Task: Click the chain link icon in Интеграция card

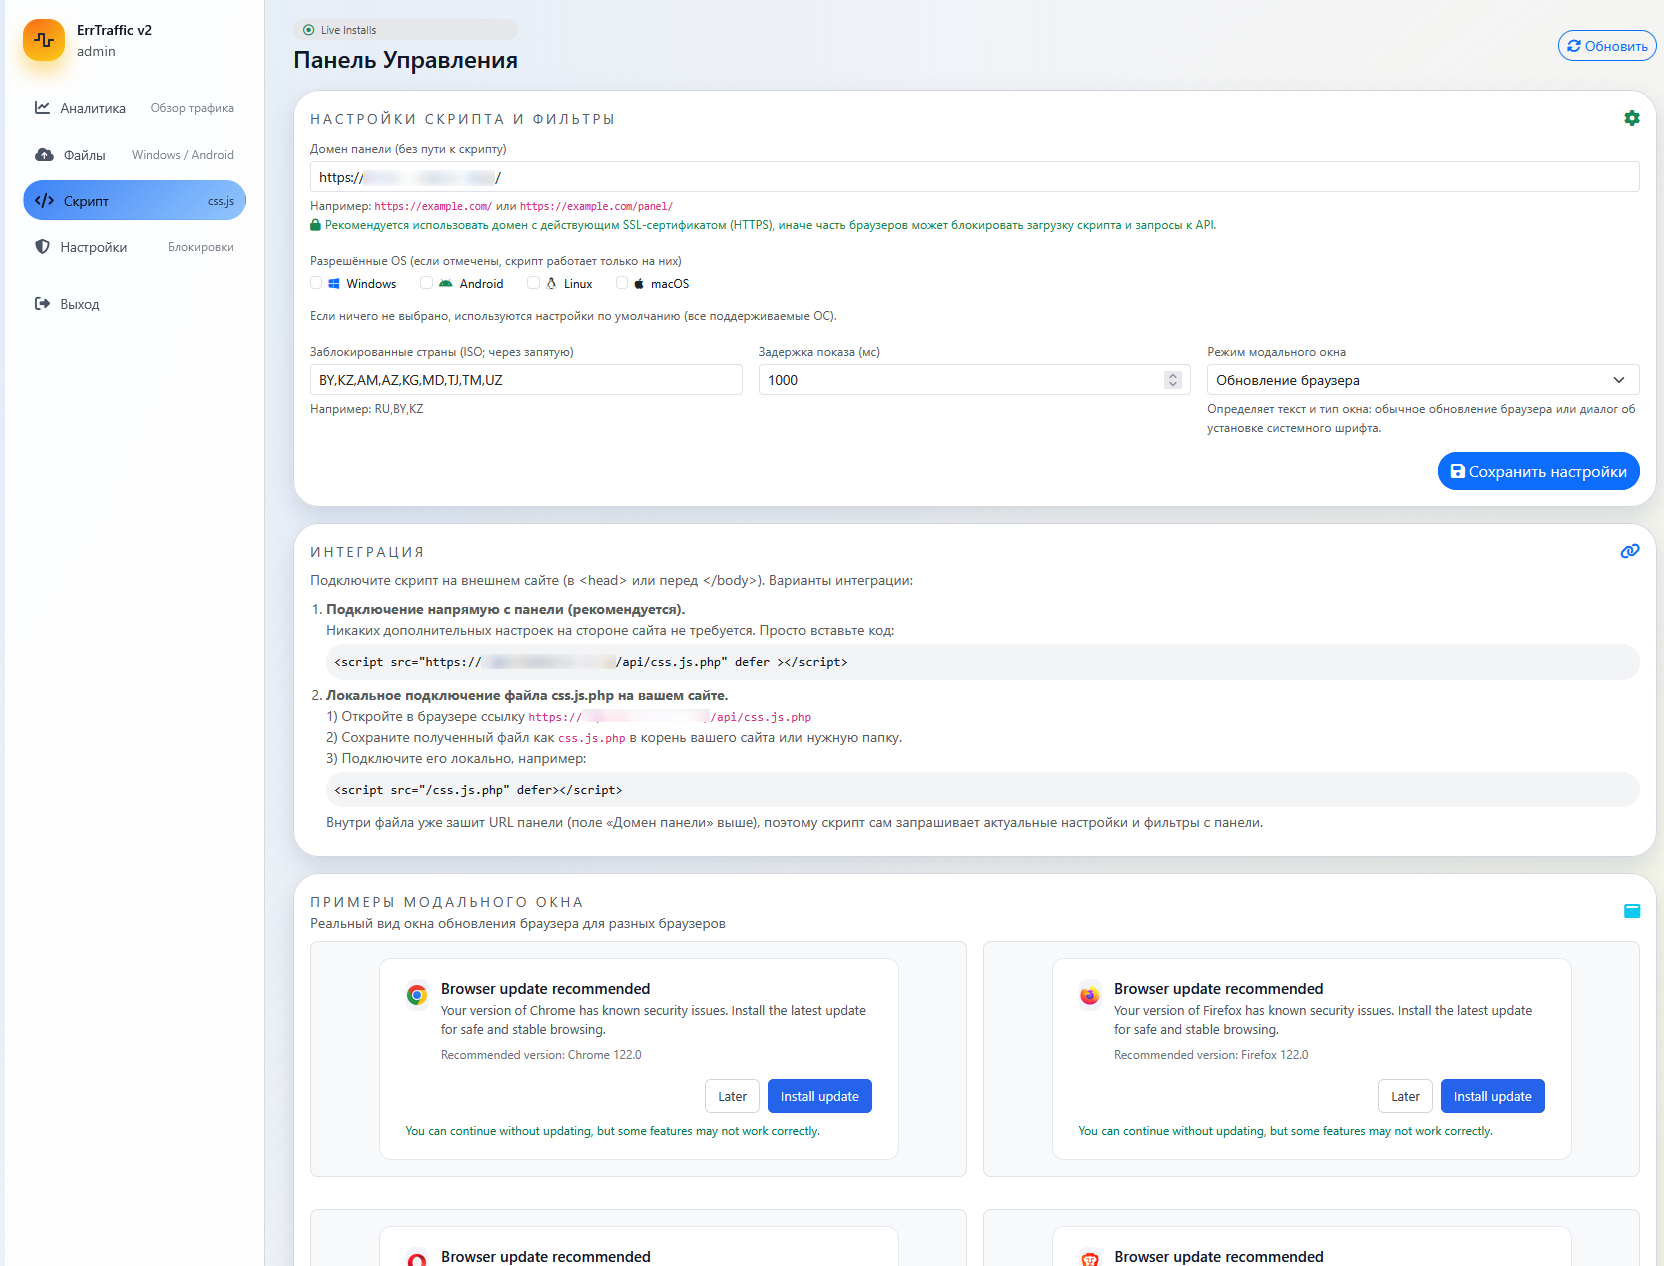Action: [1629, 551]
